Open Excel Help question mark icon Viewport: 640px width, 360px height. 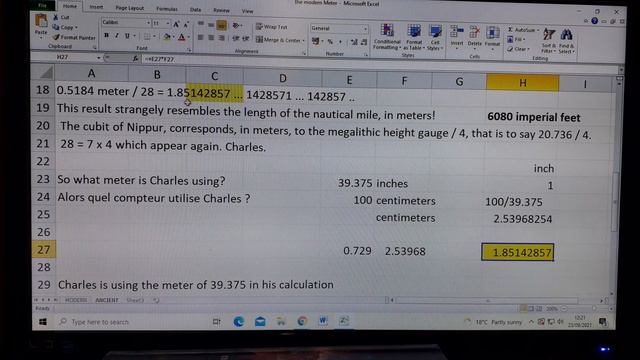(594, 21)
